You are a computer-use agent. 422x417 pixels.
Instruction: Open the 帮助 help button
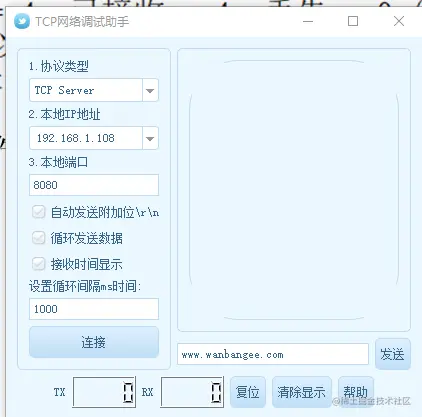pyautogui.click(x=355, y=392)
